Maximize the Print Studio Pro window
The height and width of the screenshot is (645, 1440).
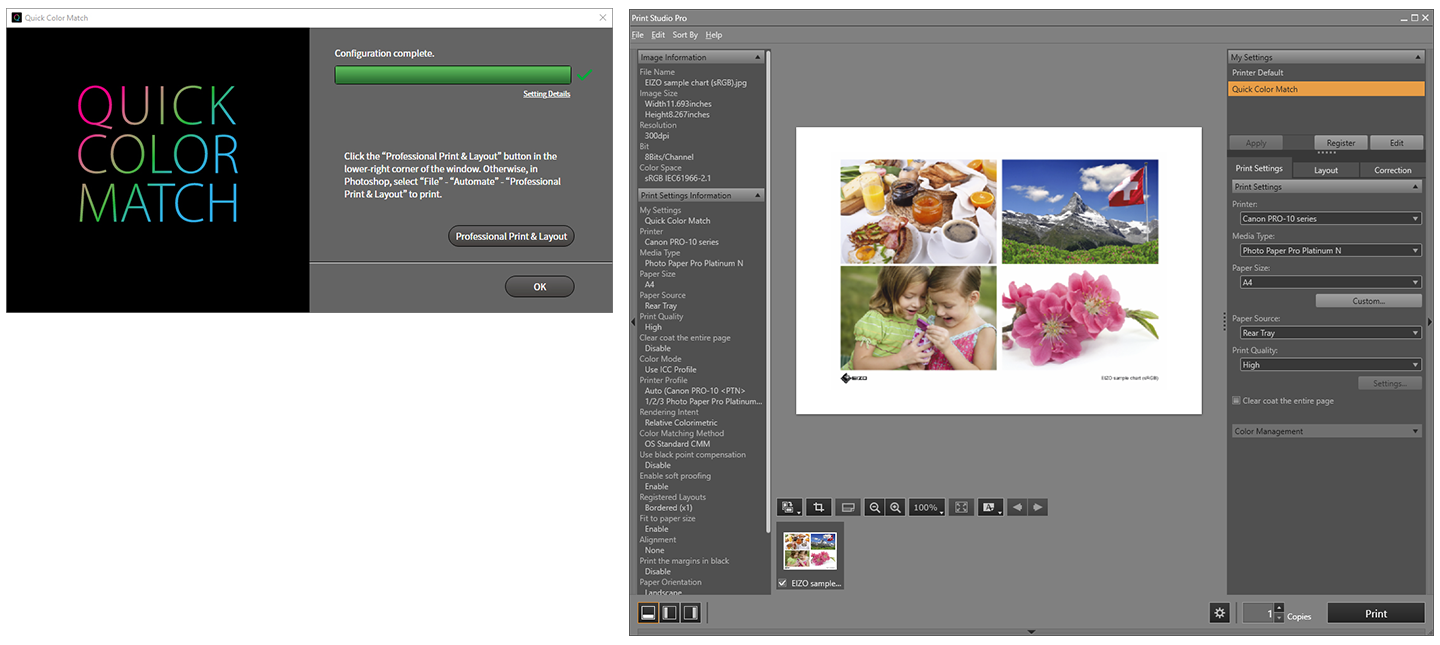coord(1414,18)
